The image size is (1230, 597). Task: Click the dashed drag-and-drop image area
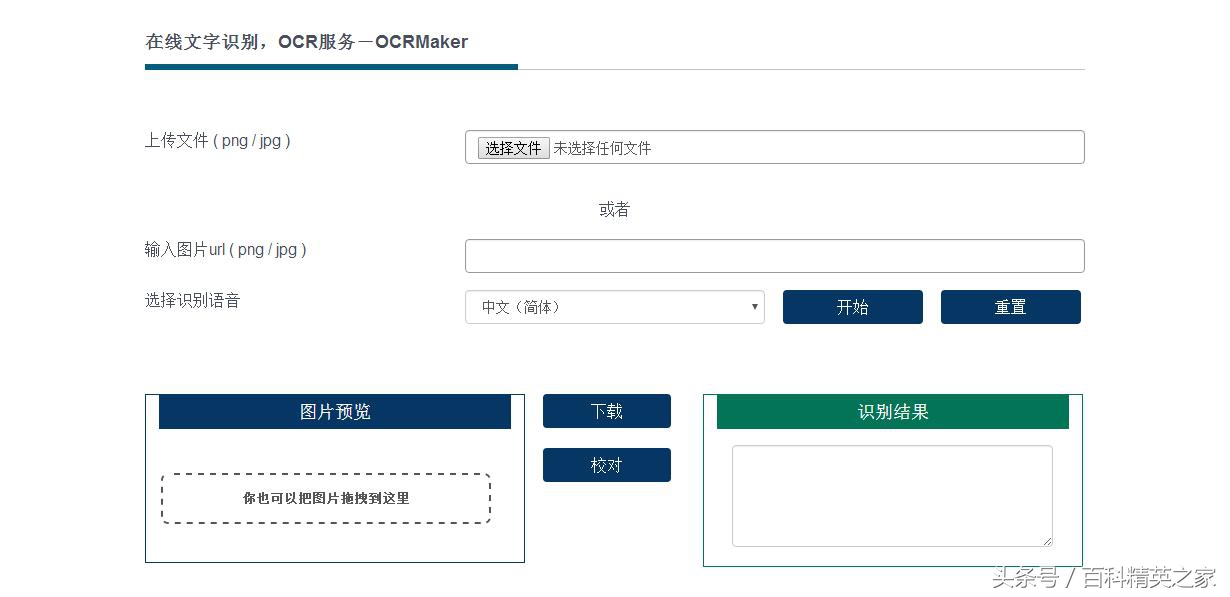click(x=325, y=497)
